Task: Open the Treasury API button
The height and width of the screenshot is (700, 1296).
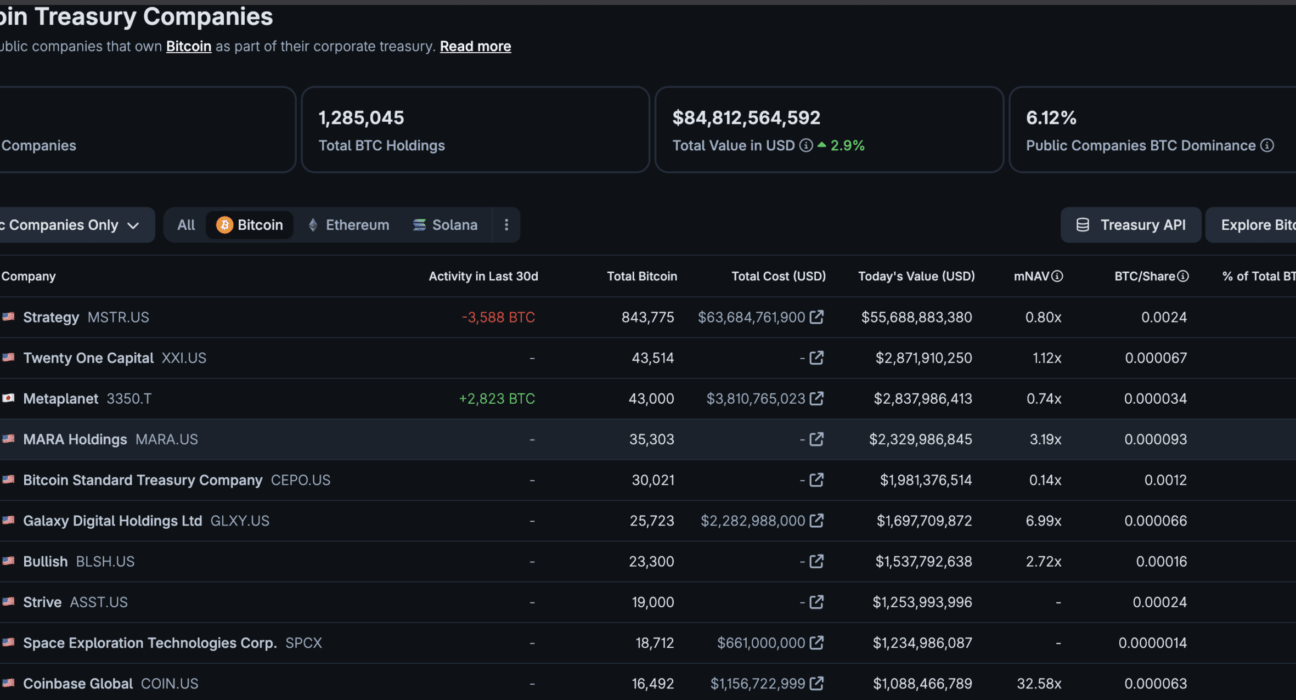Action: 1131,225
